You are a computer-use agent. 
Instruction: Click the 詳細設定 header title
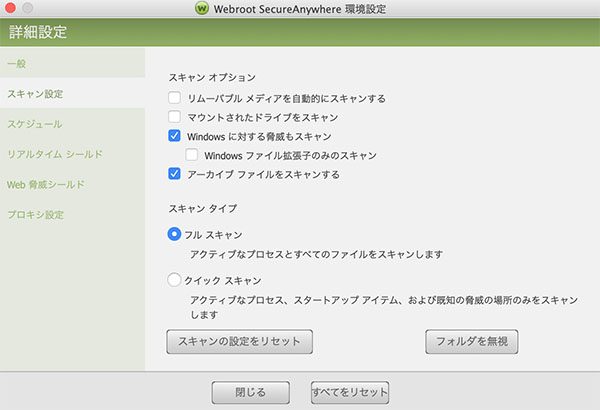[38, 32]
